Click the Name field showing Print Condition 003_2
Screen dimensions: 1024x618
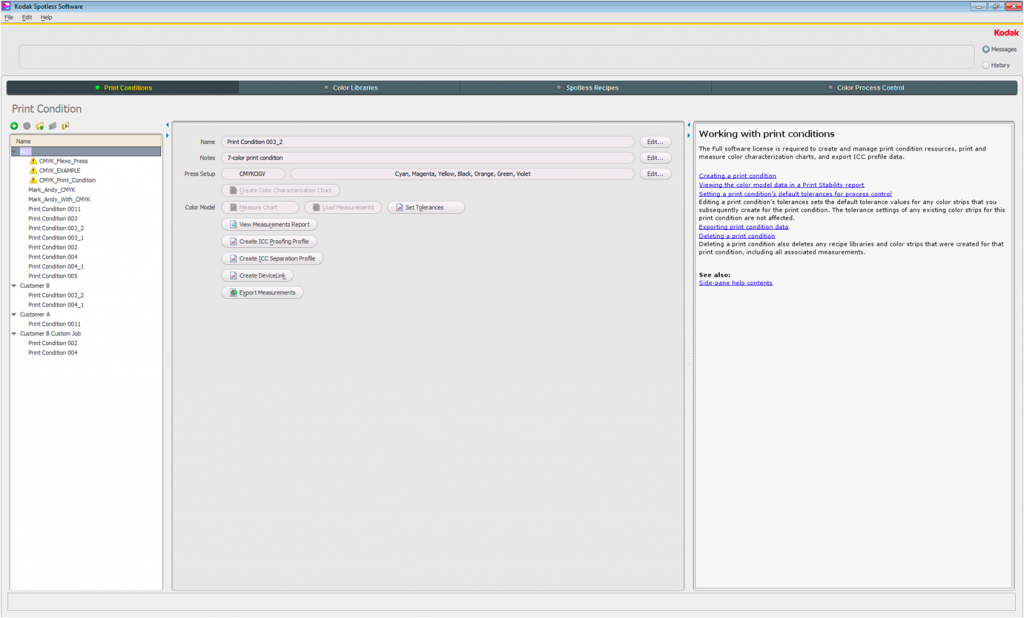coord(428,142)
